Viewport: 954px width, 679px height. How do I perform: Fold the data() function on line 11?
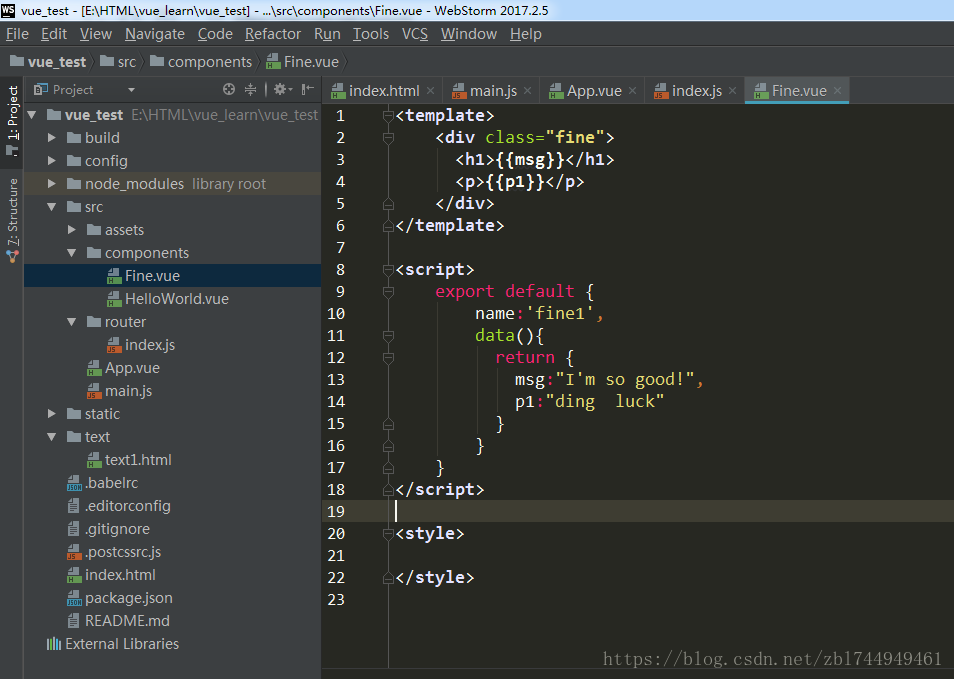(388, 335)
